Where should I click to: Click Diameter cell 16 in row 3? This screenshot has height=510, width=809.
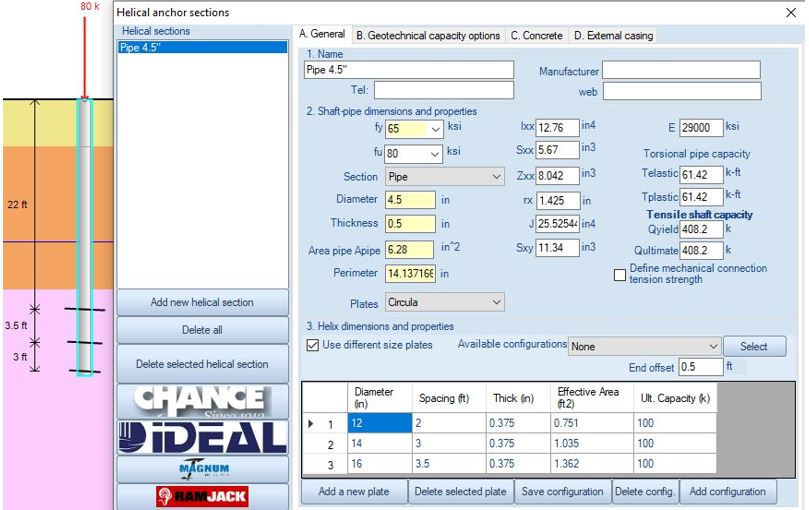380,464
